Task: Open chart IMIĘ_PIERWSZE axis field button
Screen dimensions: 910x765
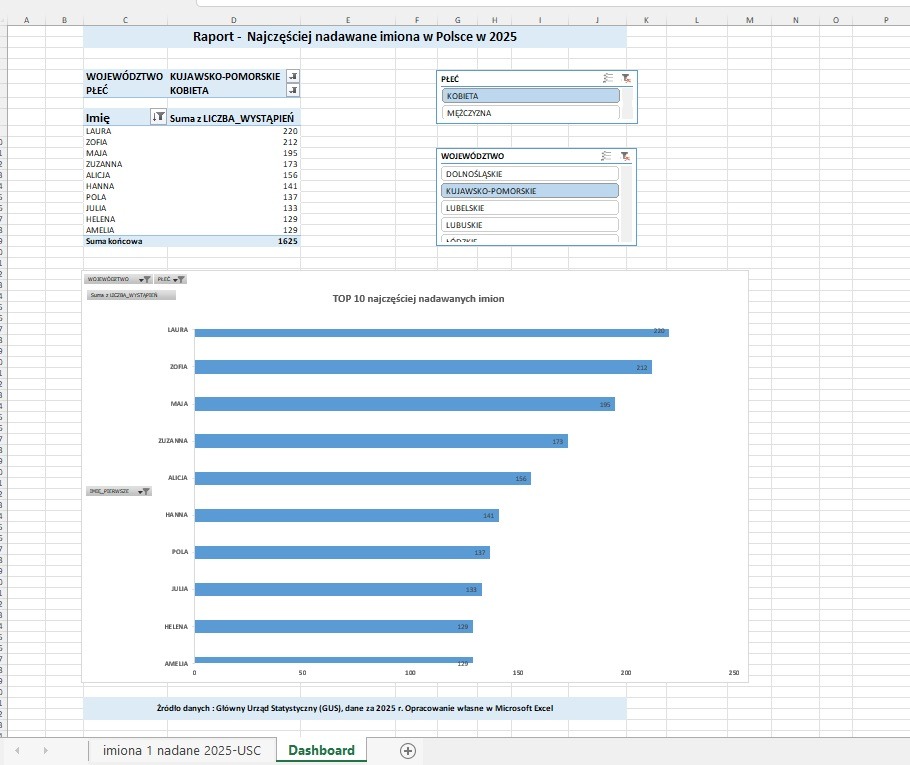Action: tap(119, 491)
